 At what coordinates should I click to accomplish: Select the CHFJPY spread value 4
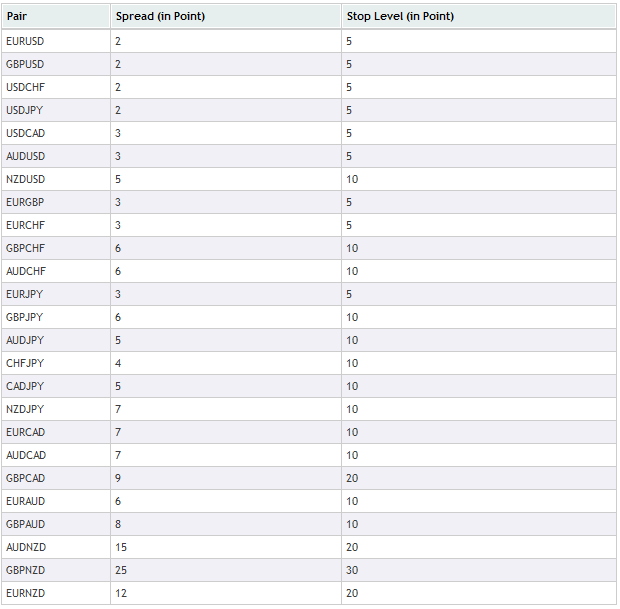coord(118,363)
